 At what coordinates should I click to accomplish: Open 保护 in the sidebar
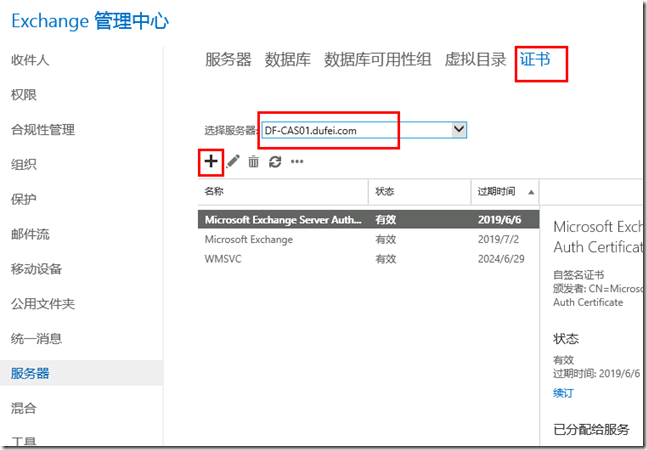tap(24, 199)
